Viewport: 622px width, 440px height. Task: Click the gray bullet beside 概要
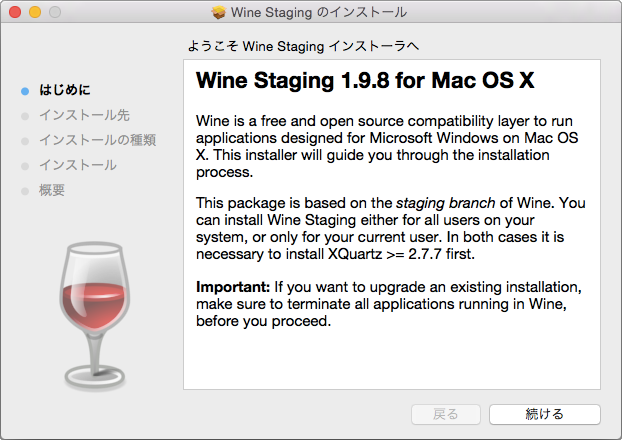pyautogui.click(x=25, y=191)
